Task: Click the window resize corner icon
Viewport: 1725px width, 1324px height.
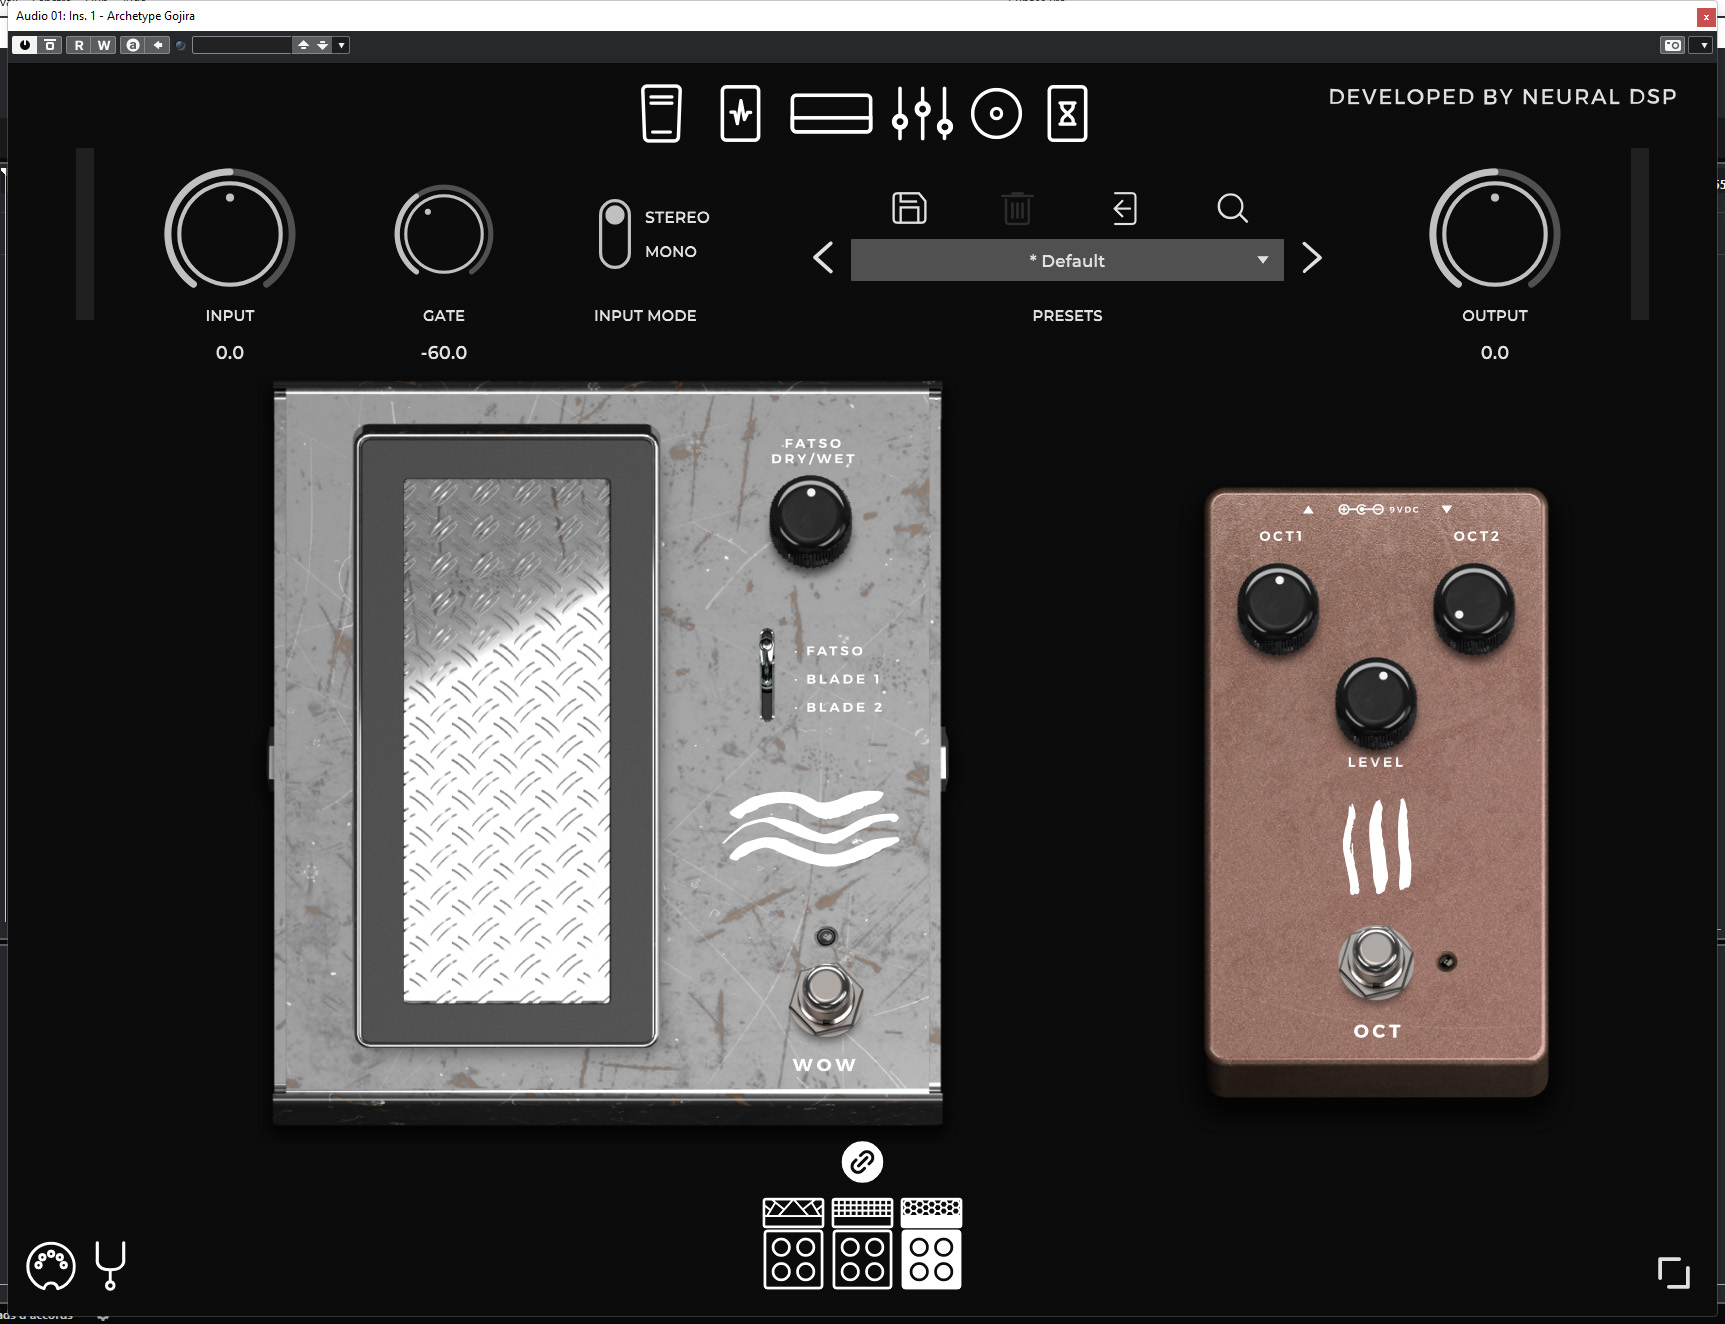Action: click(x=1673, y=1272)
